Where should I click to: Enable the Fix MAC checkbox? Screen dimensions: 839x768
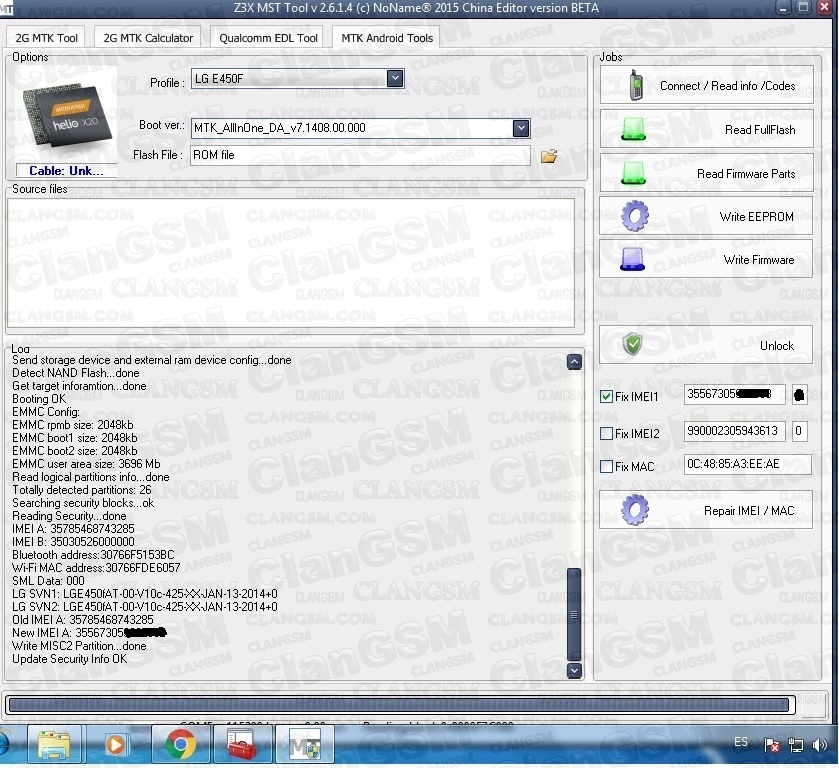(x=606, y=467)
